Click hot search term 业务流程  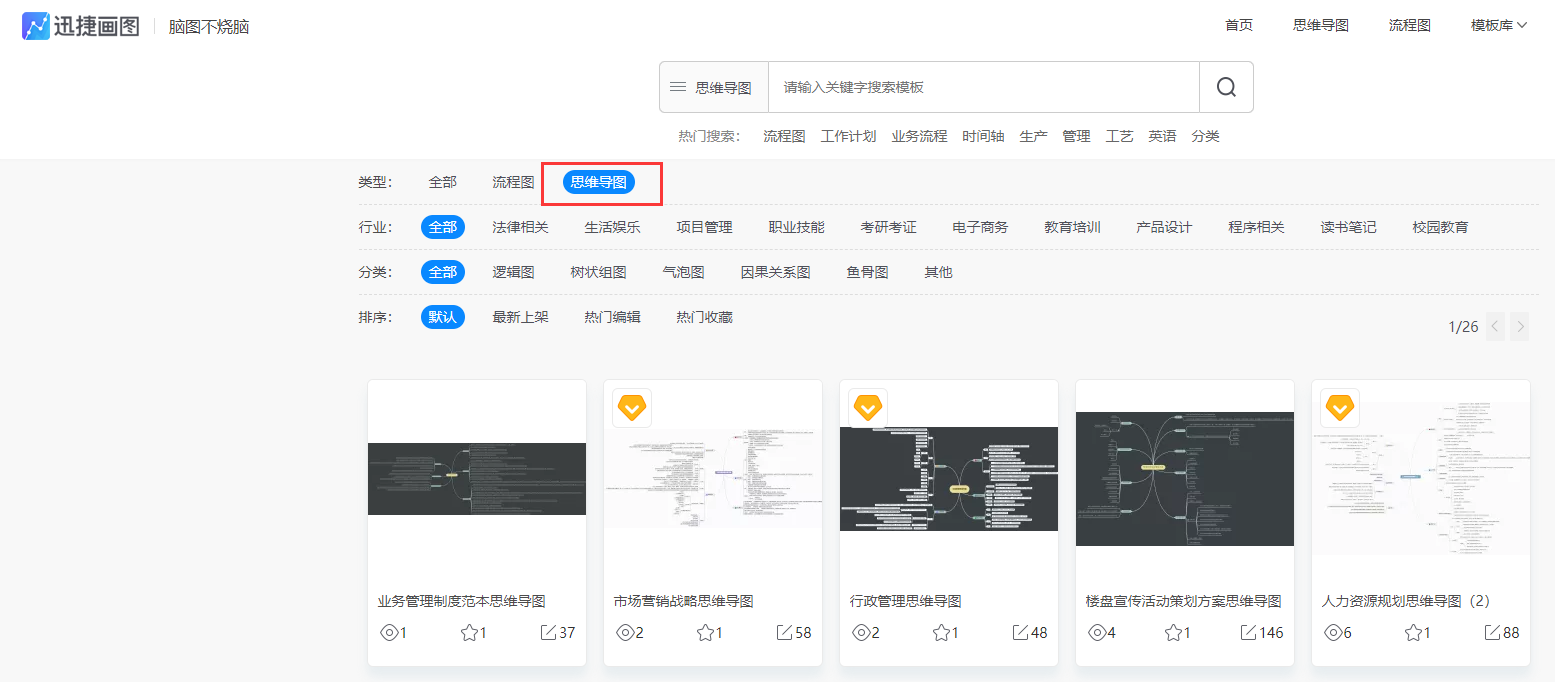919,136
